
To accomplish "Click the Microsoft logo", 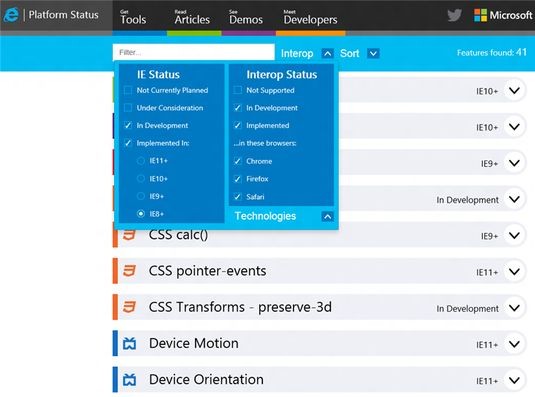I will pos(503,15).
